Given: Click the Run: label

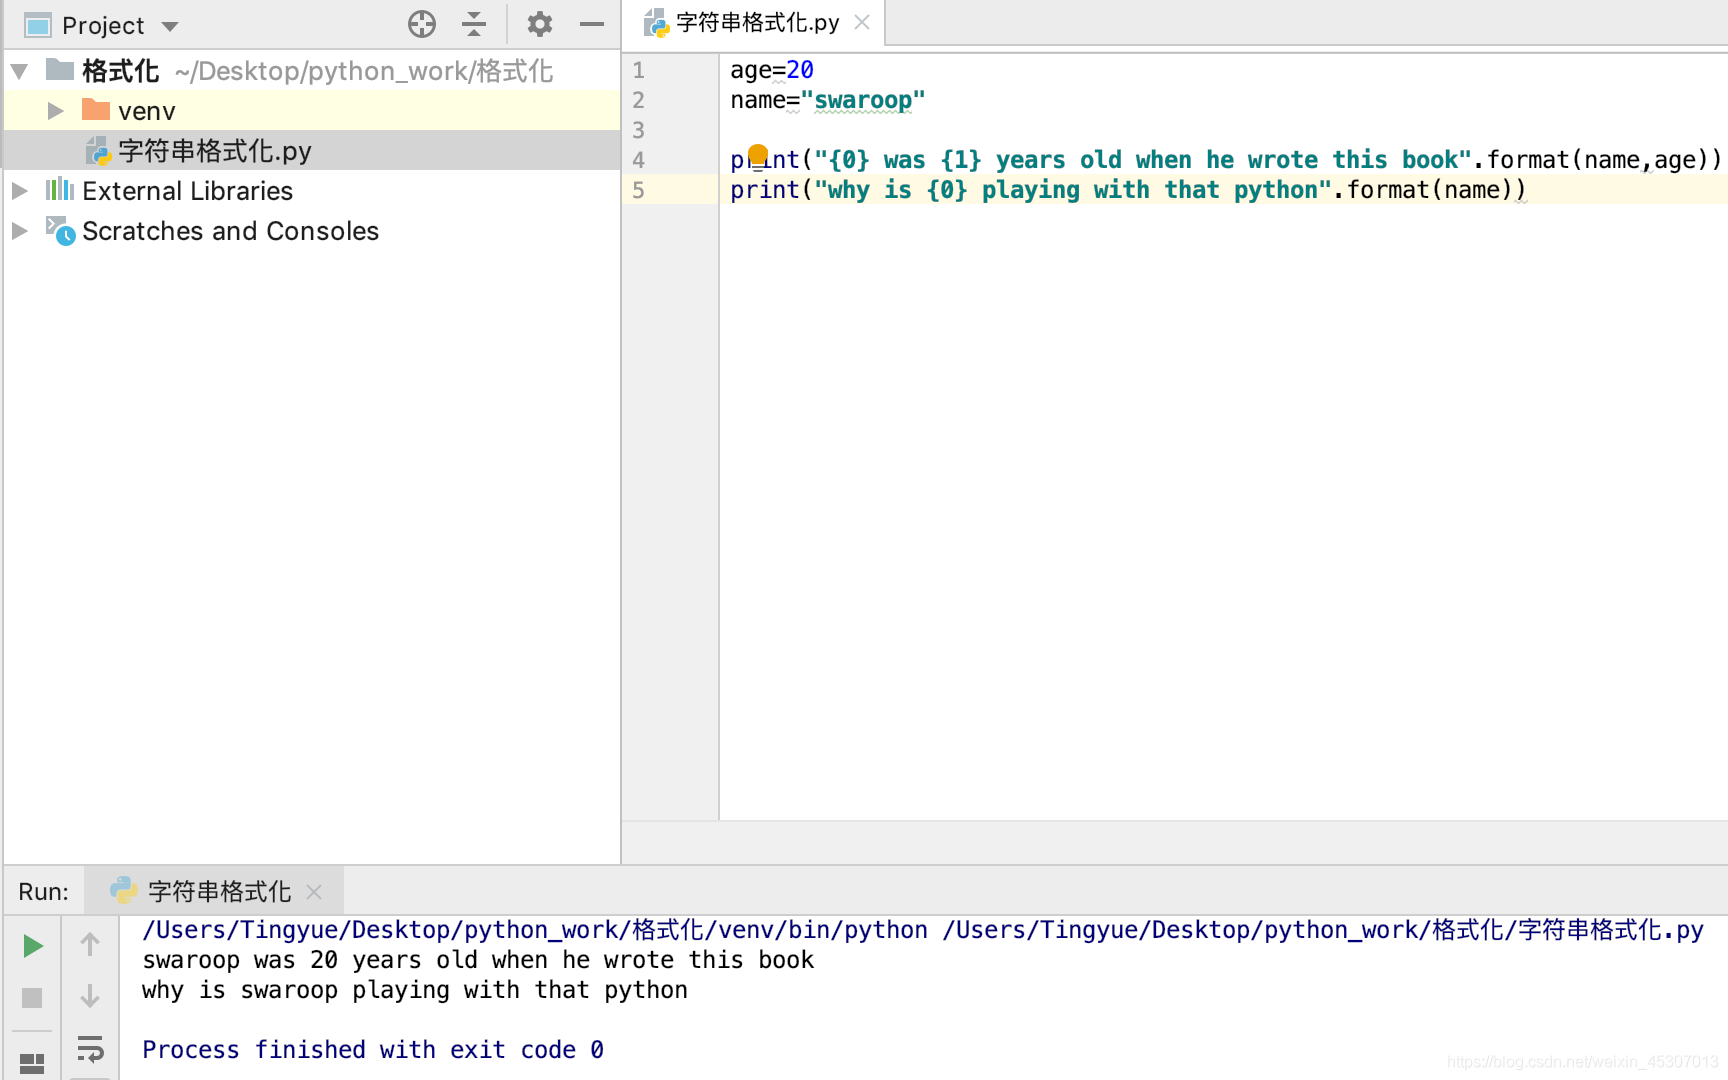Looking at the screenshot, I should point(43,892).
